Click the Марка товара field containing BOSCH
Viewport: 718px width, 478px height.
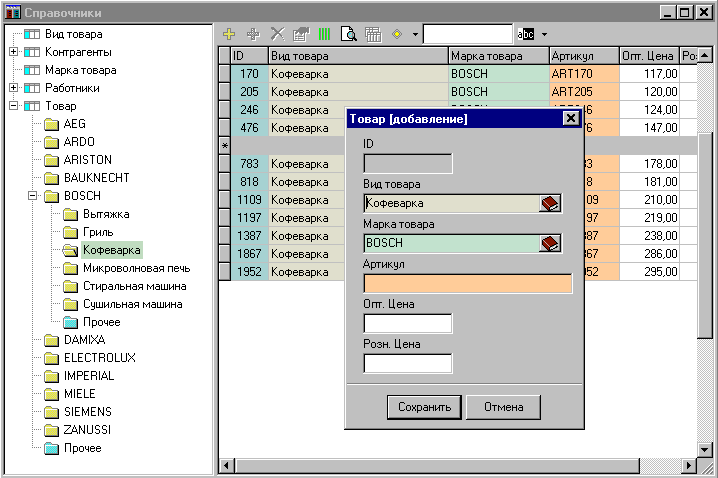tap(452, 243)
